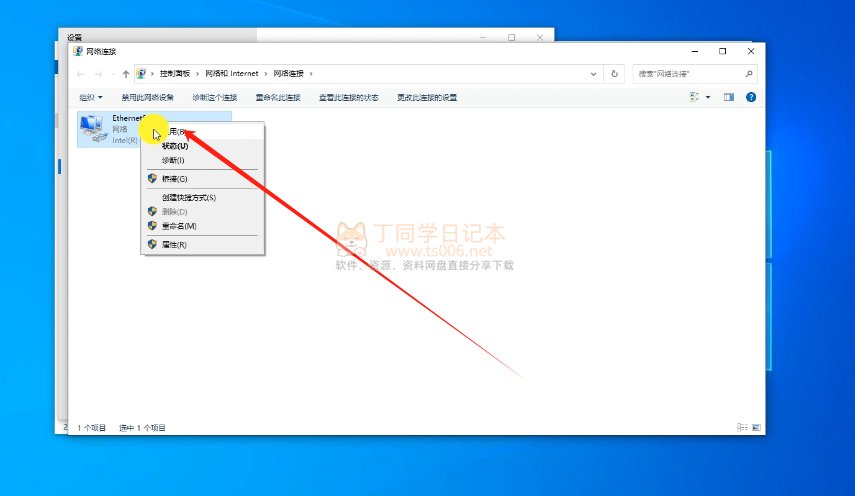Choose 删除(D) from the context menu
Viewport: 855px width, 496px height.
point(202,211)
